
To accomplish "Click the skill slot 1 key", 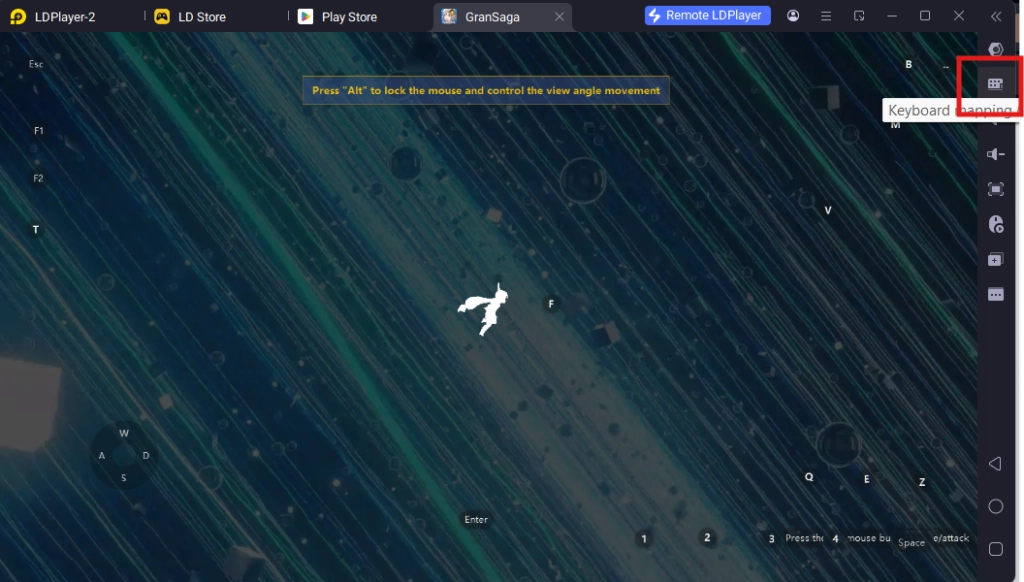I will (x=644, y=539).
